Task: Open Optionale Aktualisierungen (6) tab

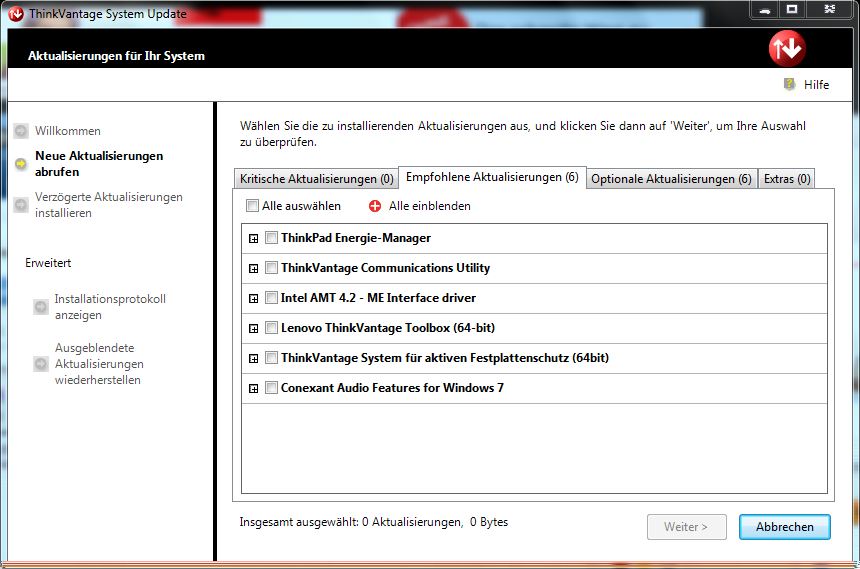Action: pyautogui.click(x=671, y=179)
